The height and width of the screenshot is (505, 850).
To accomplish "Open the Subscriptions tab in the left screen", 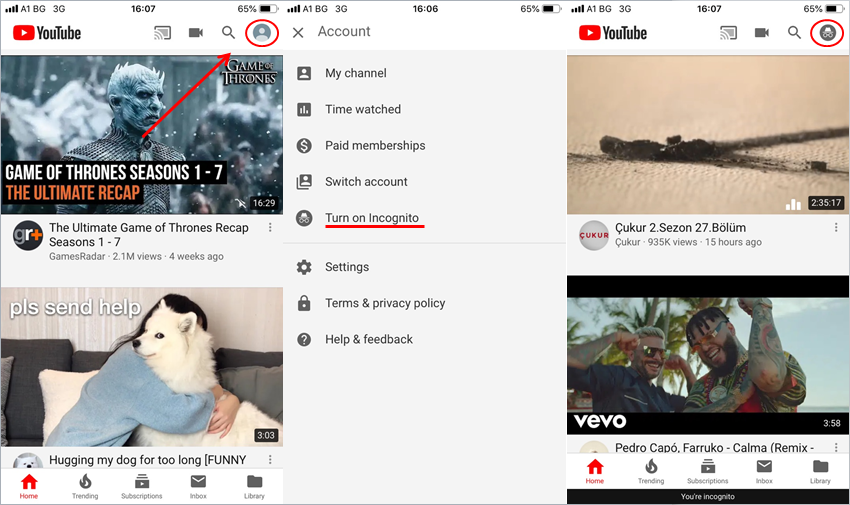I will click(141, 487).
